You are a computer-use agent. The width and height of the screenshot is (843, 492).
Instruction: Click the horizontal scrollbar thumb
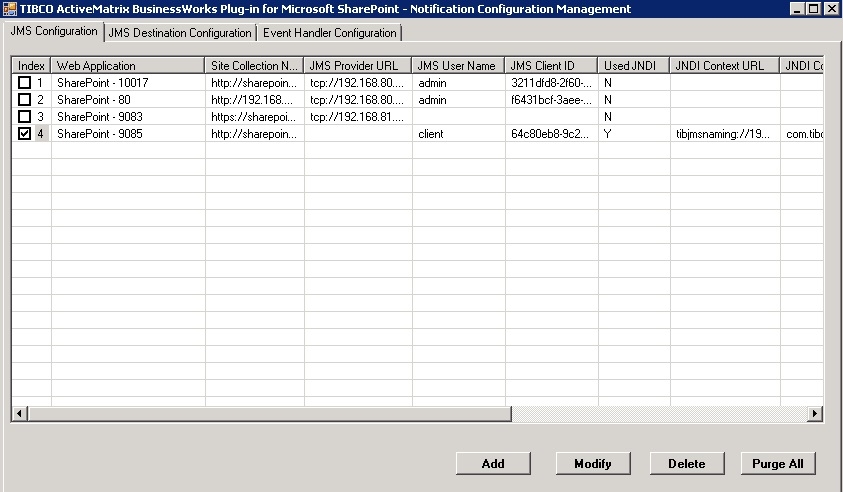coord(269,413)
